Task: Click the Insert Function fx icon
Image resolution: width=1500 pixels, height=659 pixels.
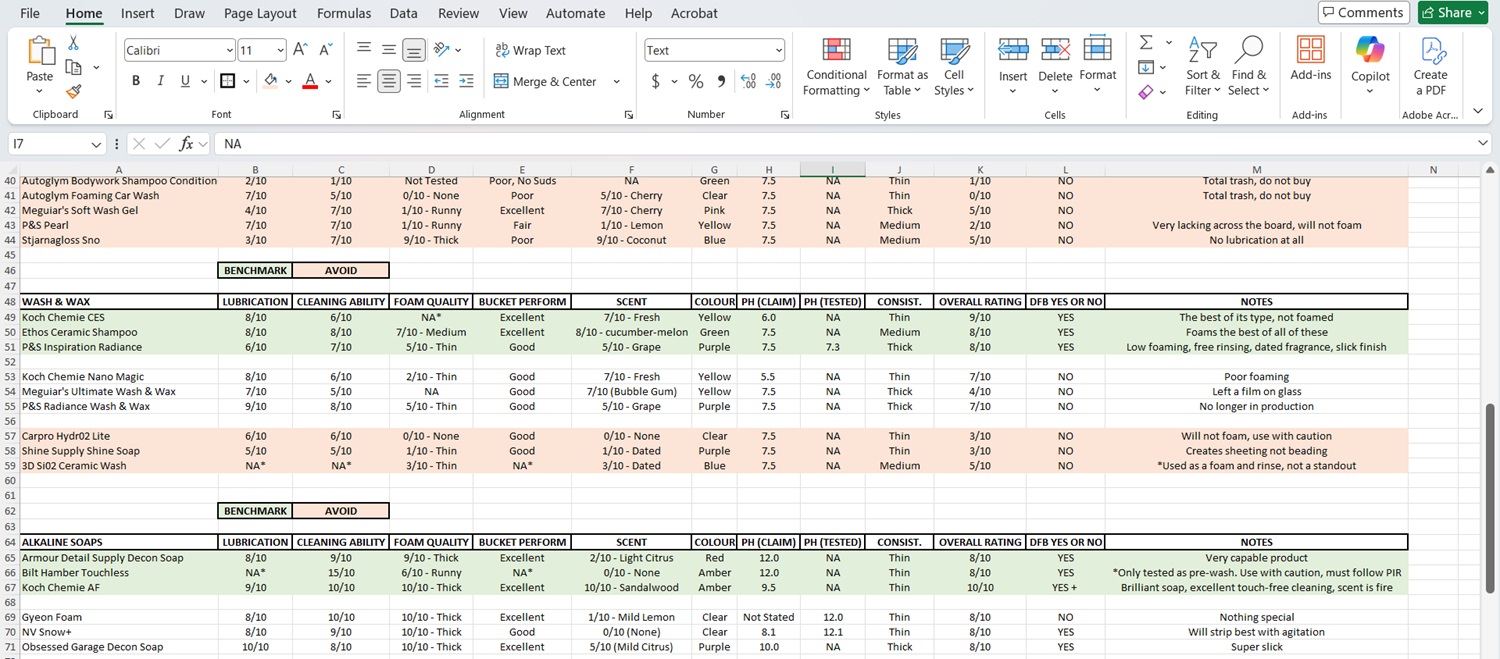Action: 186,144
